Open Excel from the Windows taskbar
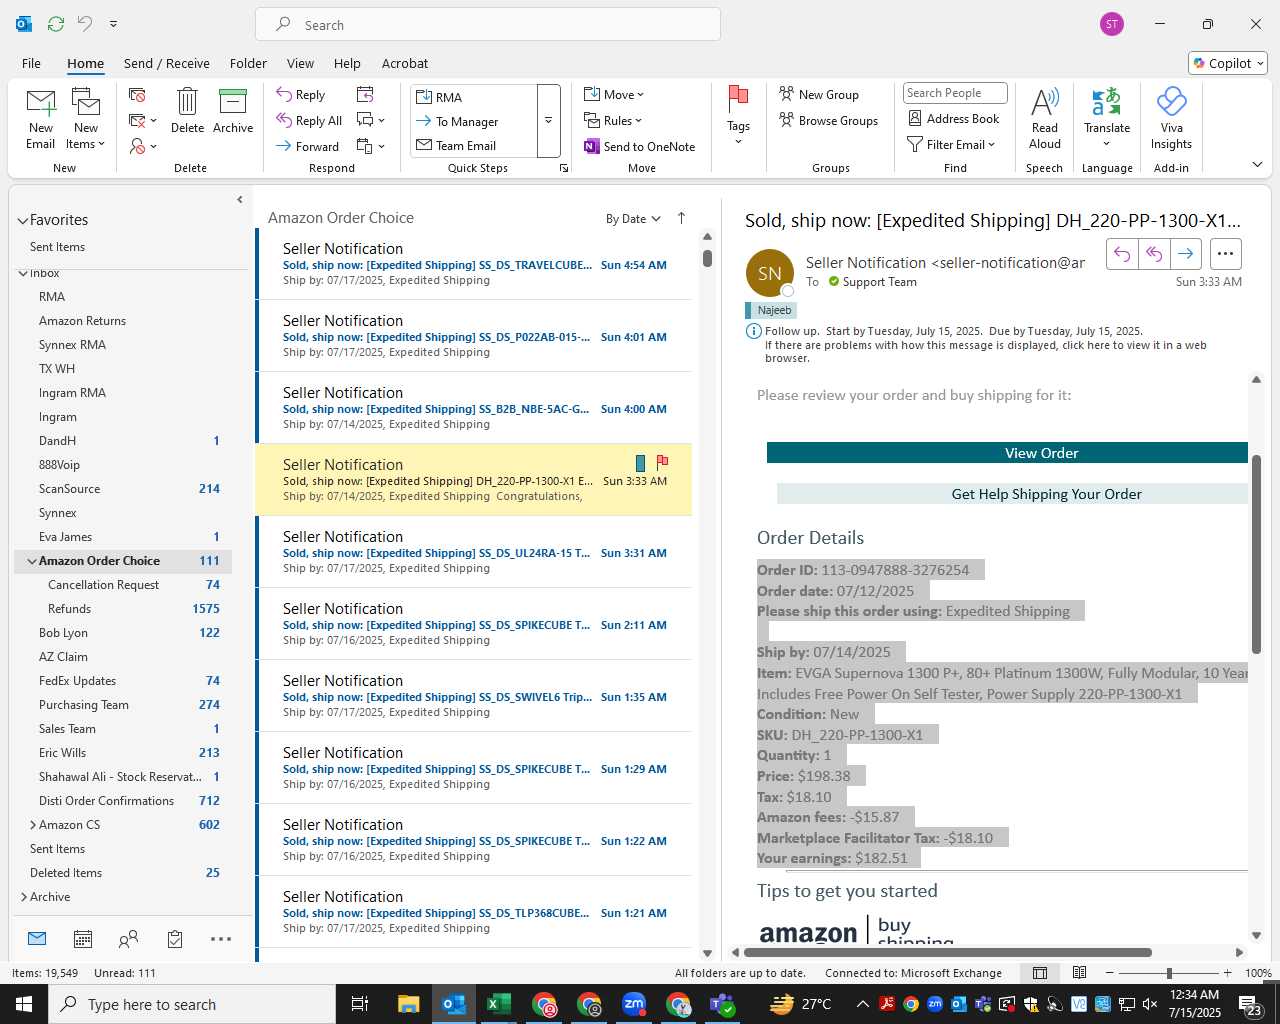The image size is (1280, 1024). [498, 1004]
